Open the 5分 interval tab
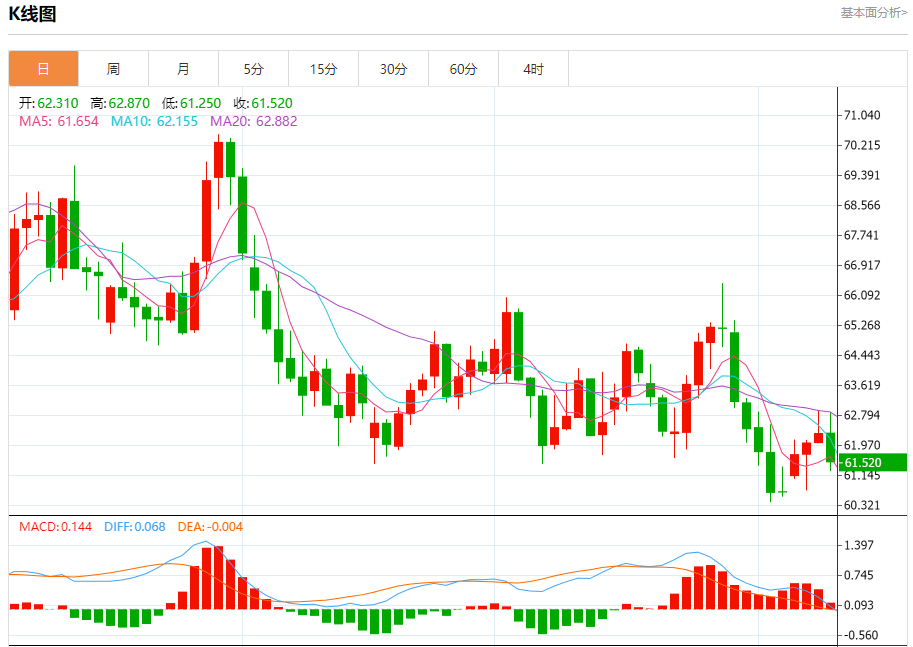 coord(253,69)
